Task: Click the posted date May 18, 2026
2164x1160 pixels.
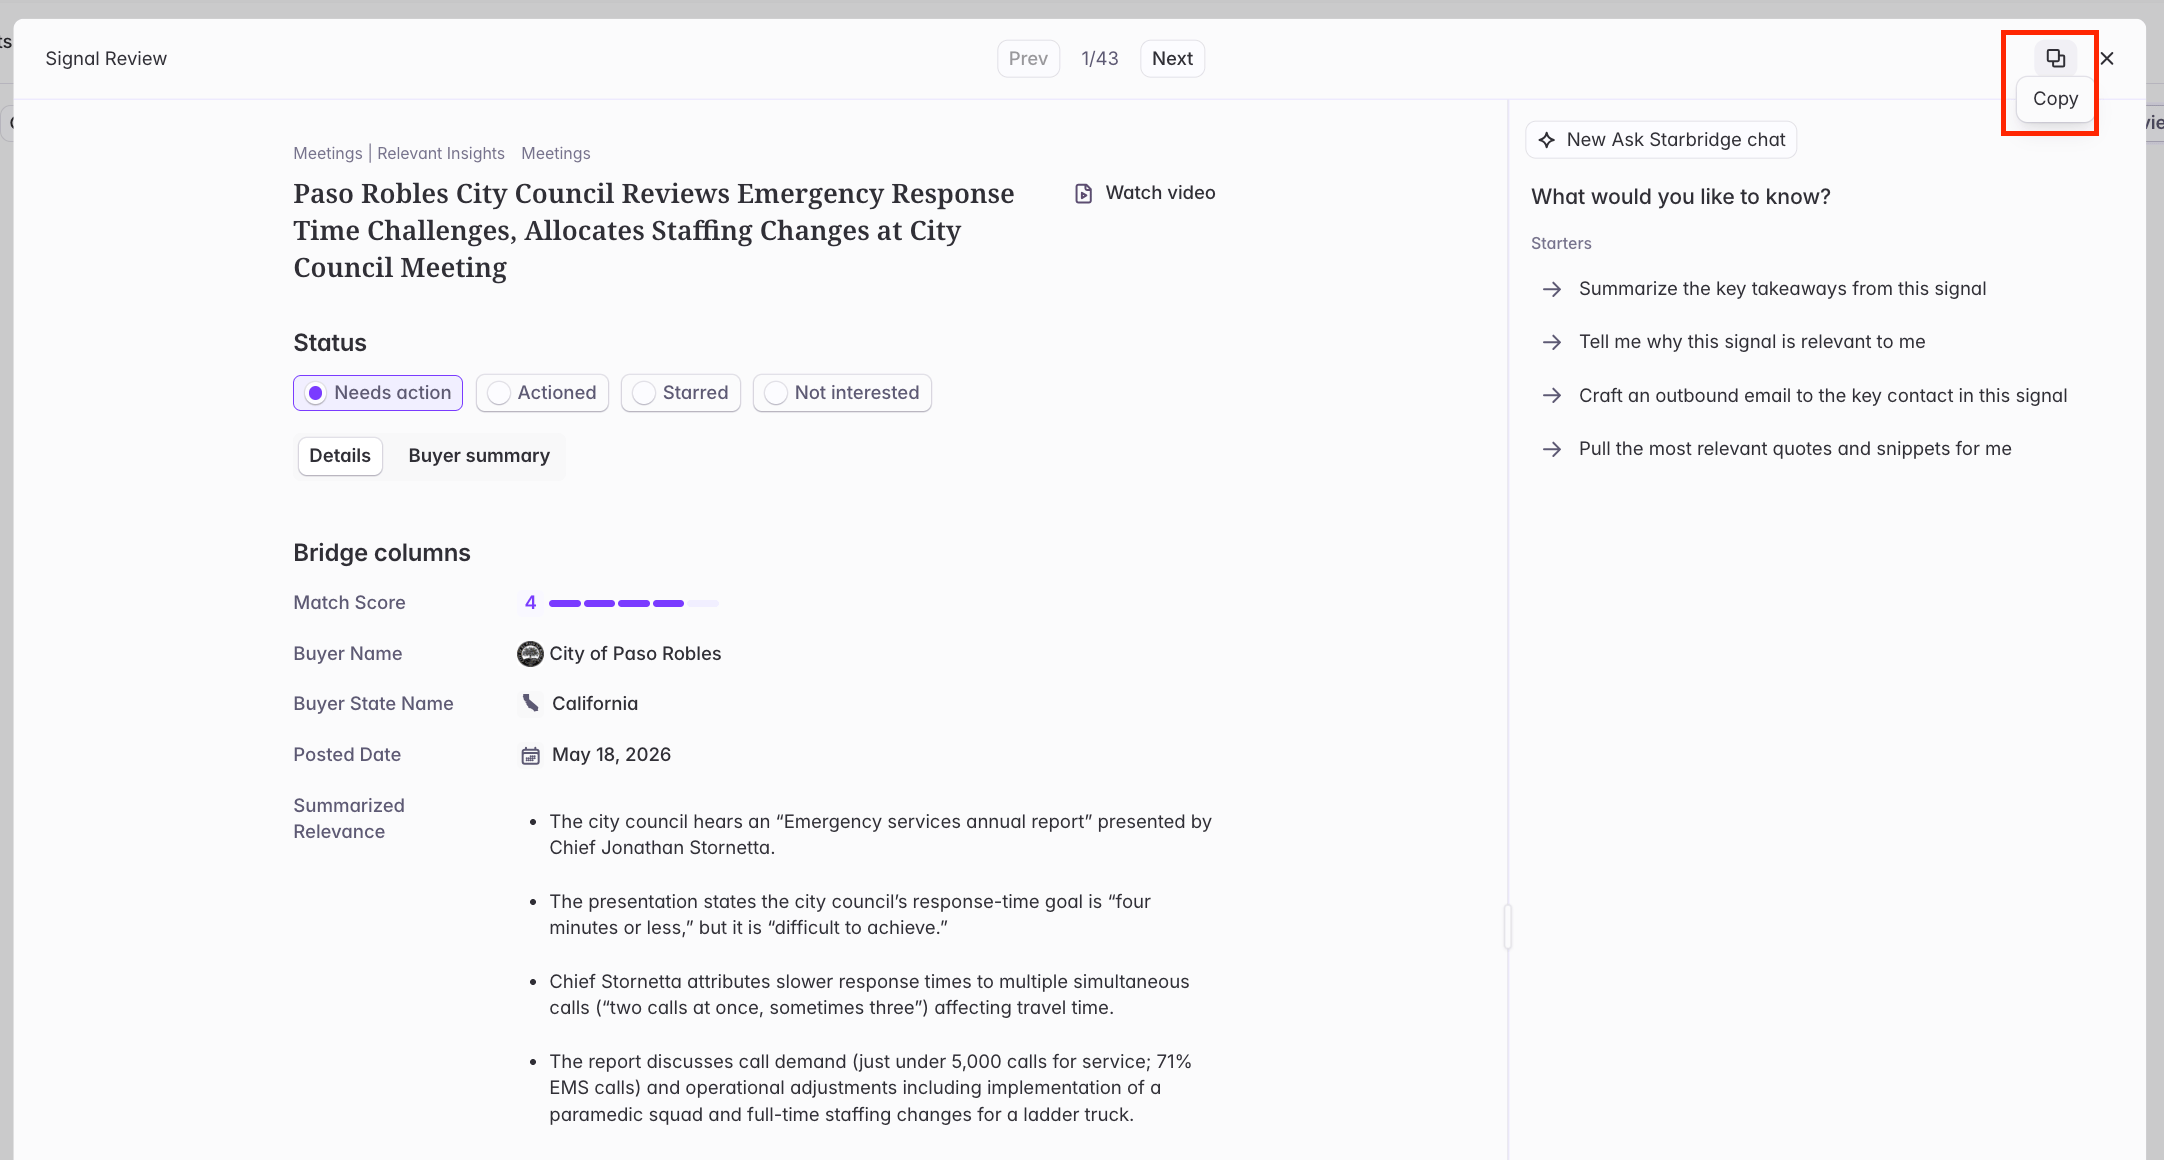Action: click(x=611, y=755)
